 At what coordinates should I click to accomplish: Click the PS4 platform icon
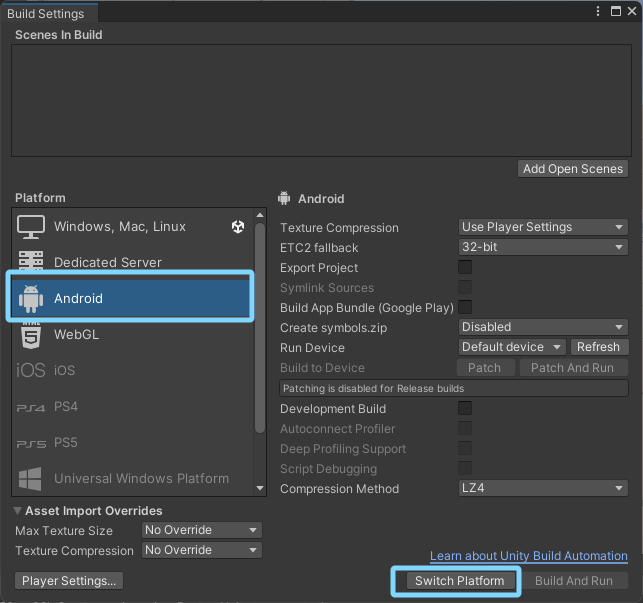pos(31,407)
